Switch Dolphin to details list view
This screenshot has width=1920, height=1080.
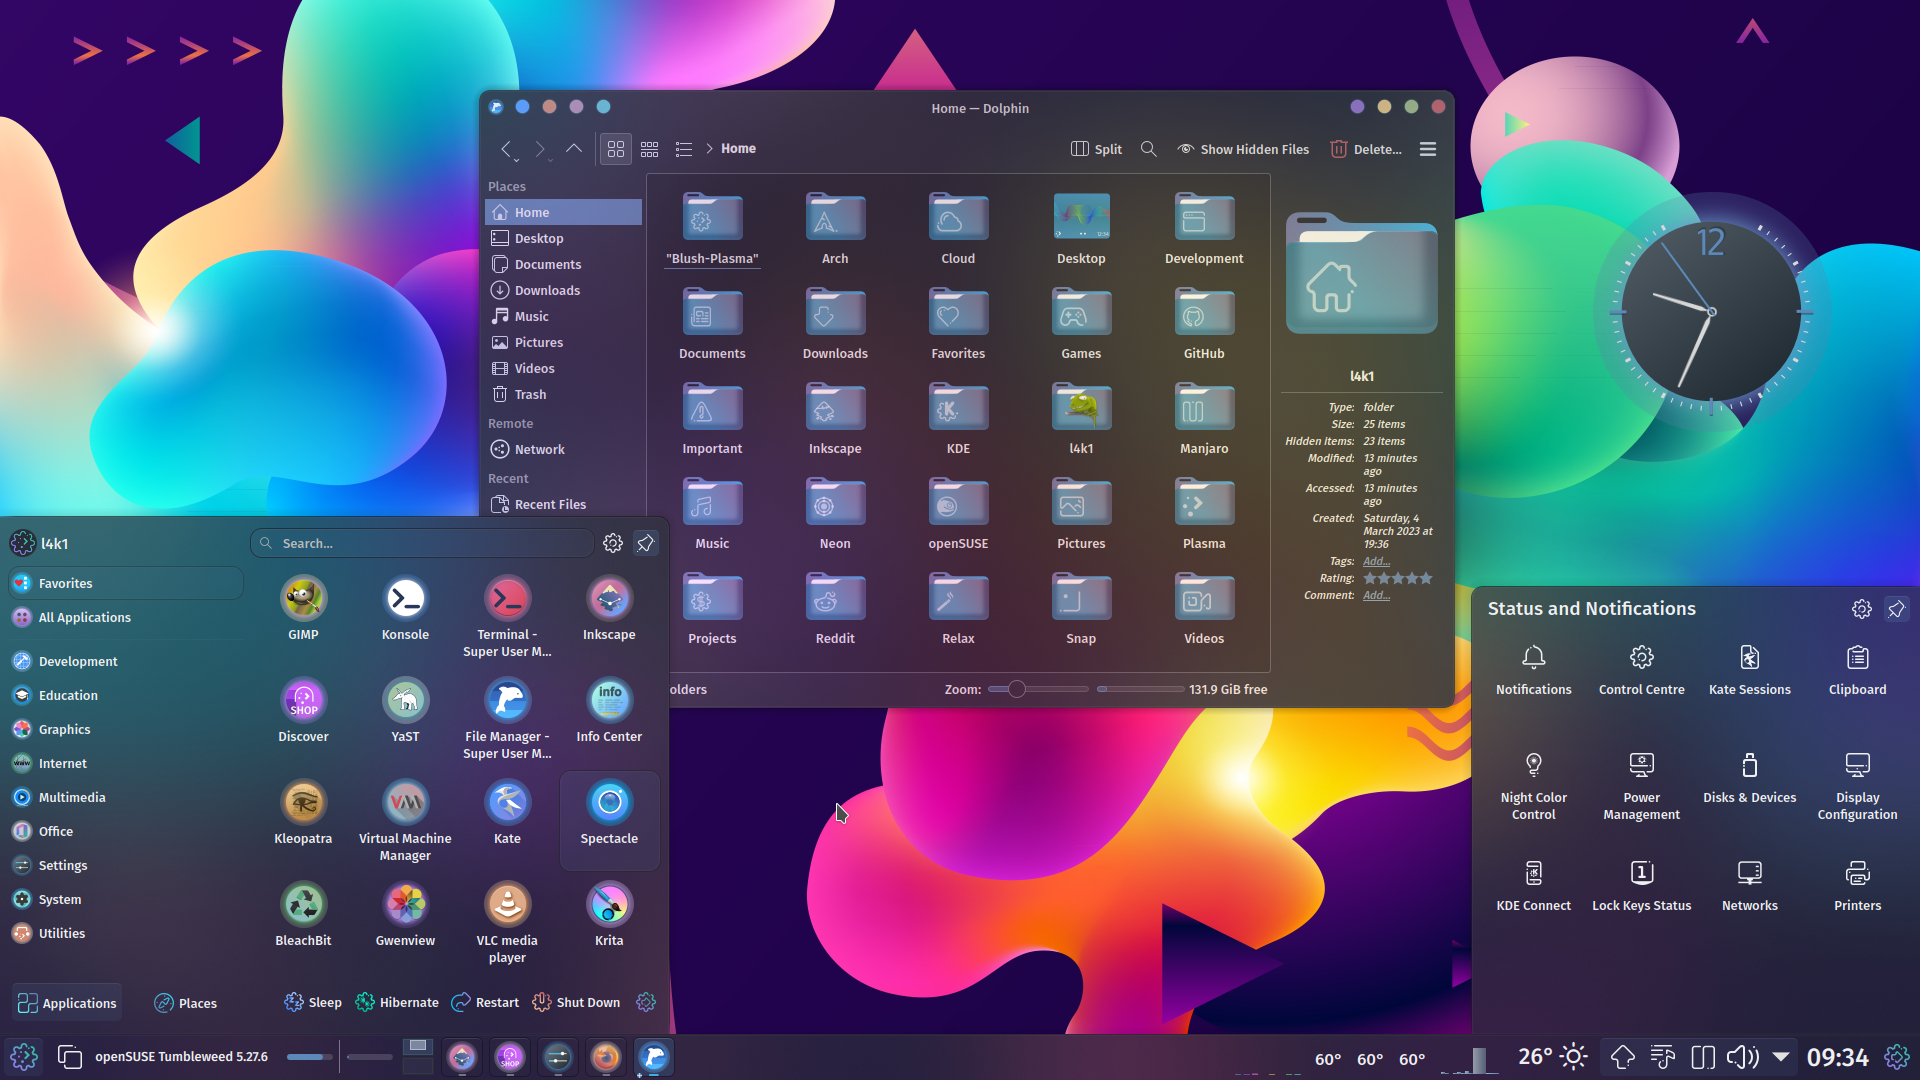(x=684, y=148)
